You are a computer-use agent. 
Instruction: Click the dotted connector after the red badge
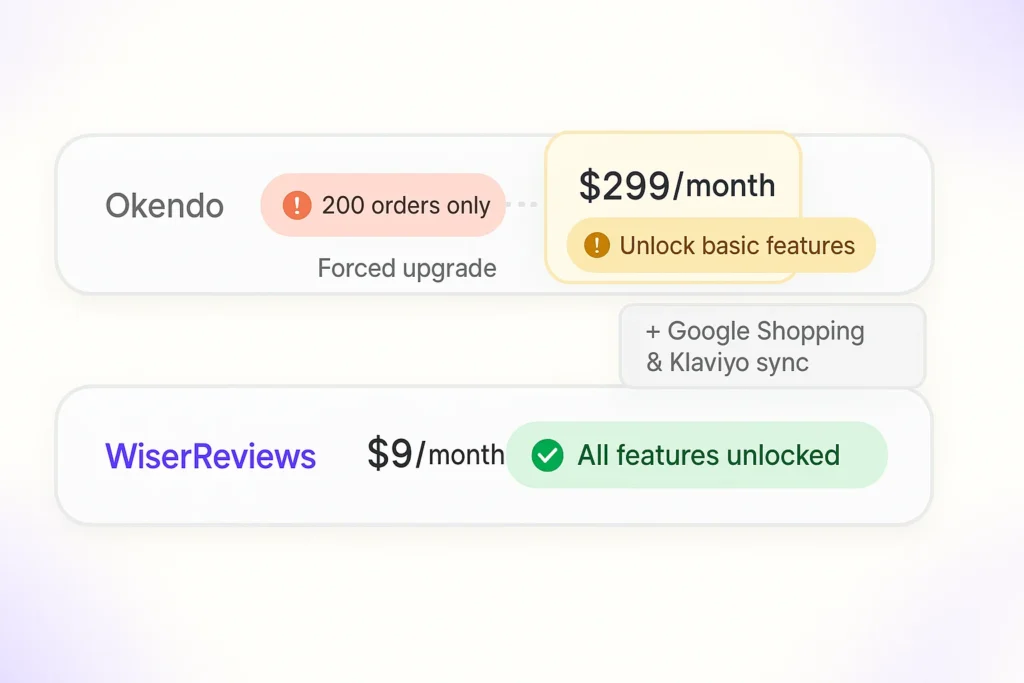tap(523, 205)
